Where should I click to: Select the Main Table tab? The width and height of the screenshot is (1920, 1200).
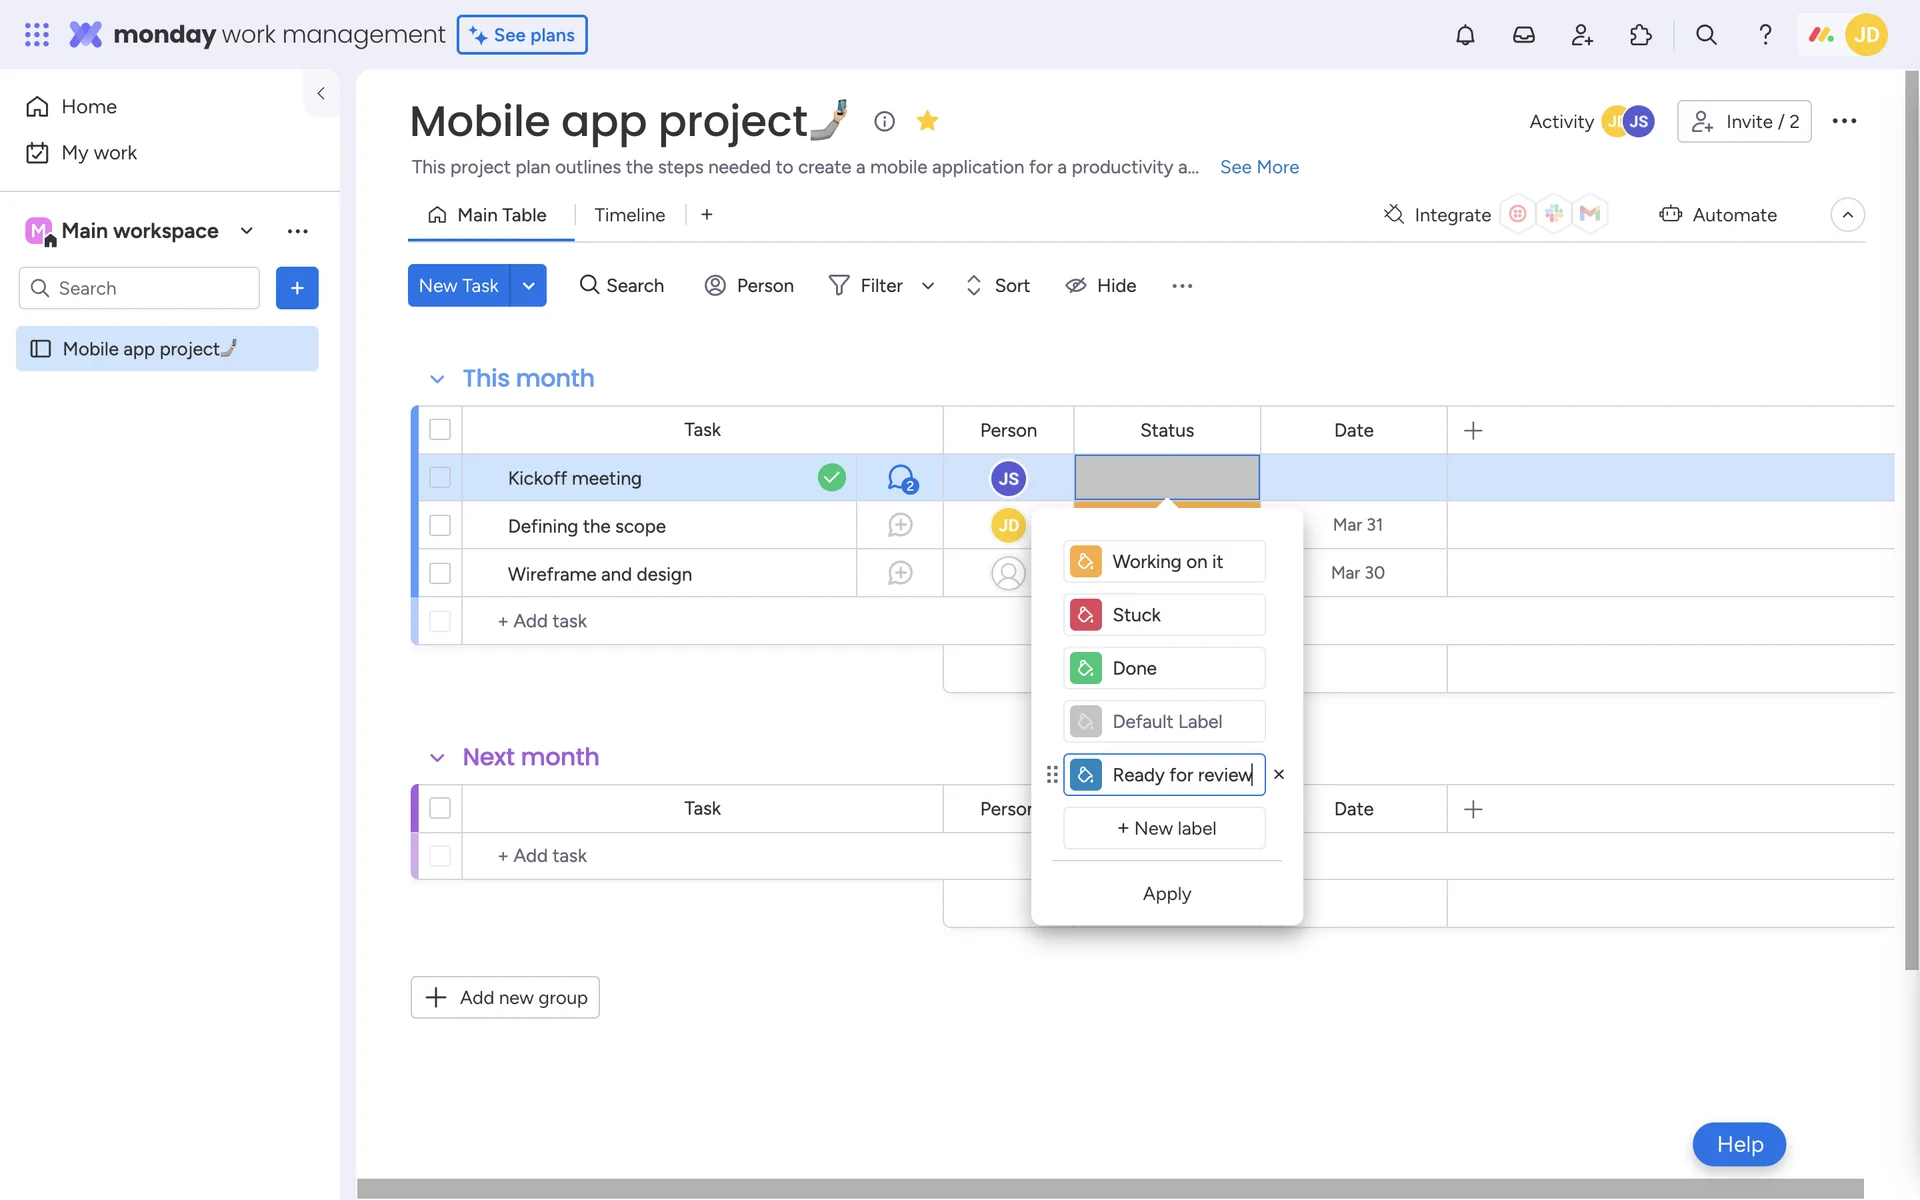(x=489, y=215)
